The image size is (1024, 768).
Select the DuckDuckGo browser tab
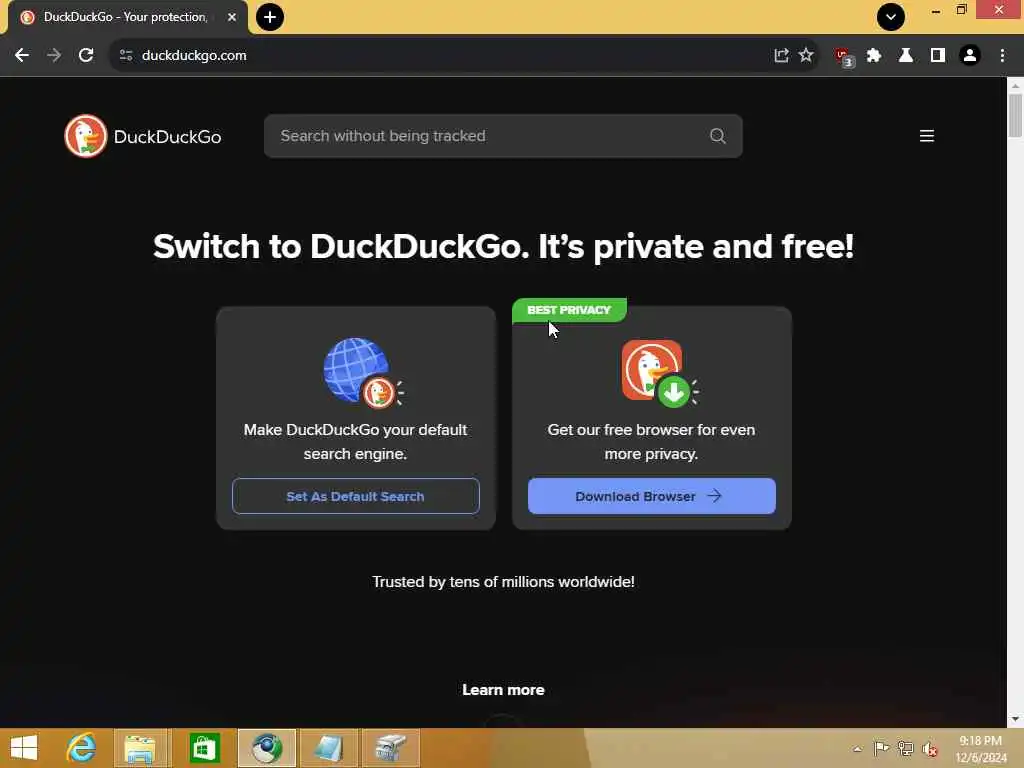[124, 17]
